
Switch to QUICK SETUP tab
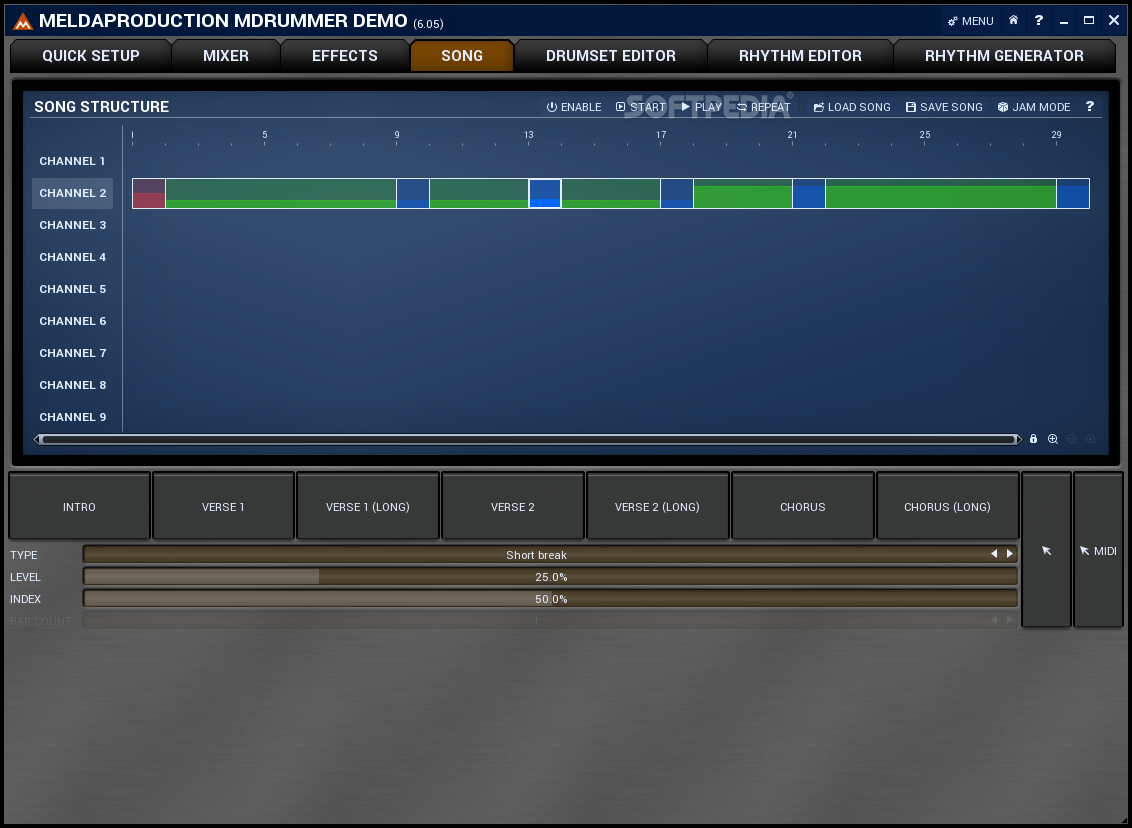coord(91,56)
